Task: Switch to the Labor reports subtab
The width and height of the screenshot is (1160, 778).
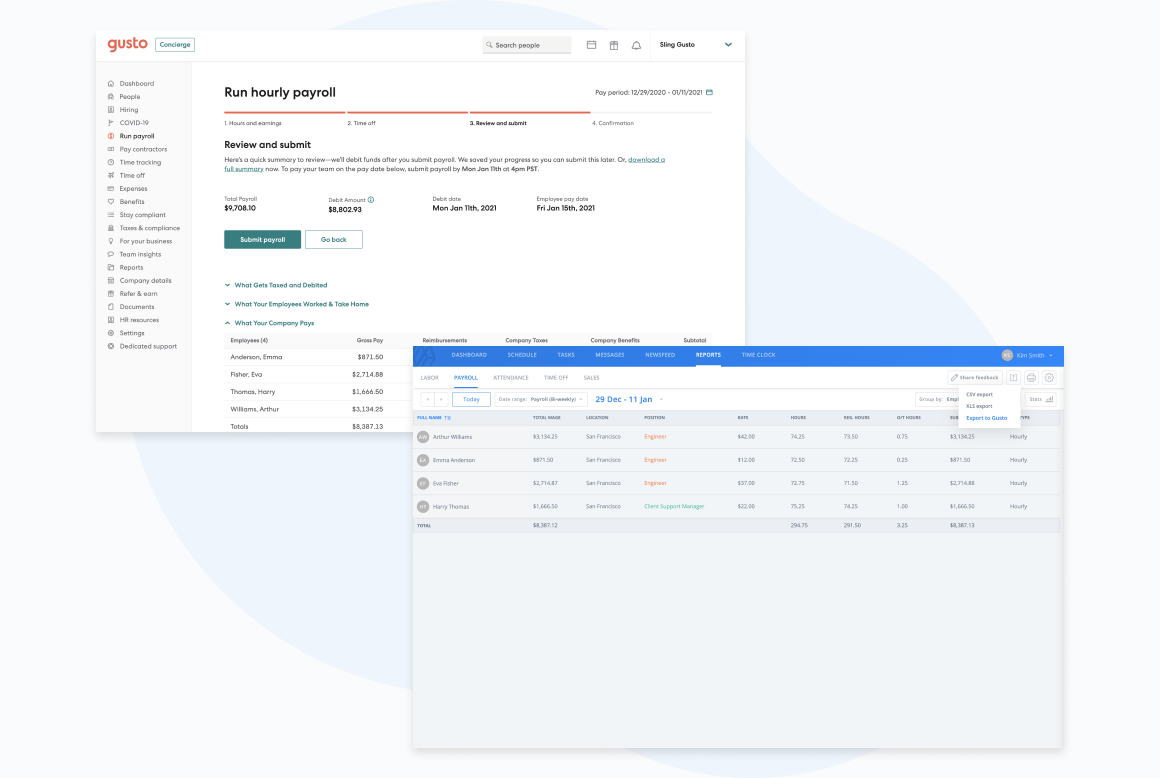Action: 430,378
